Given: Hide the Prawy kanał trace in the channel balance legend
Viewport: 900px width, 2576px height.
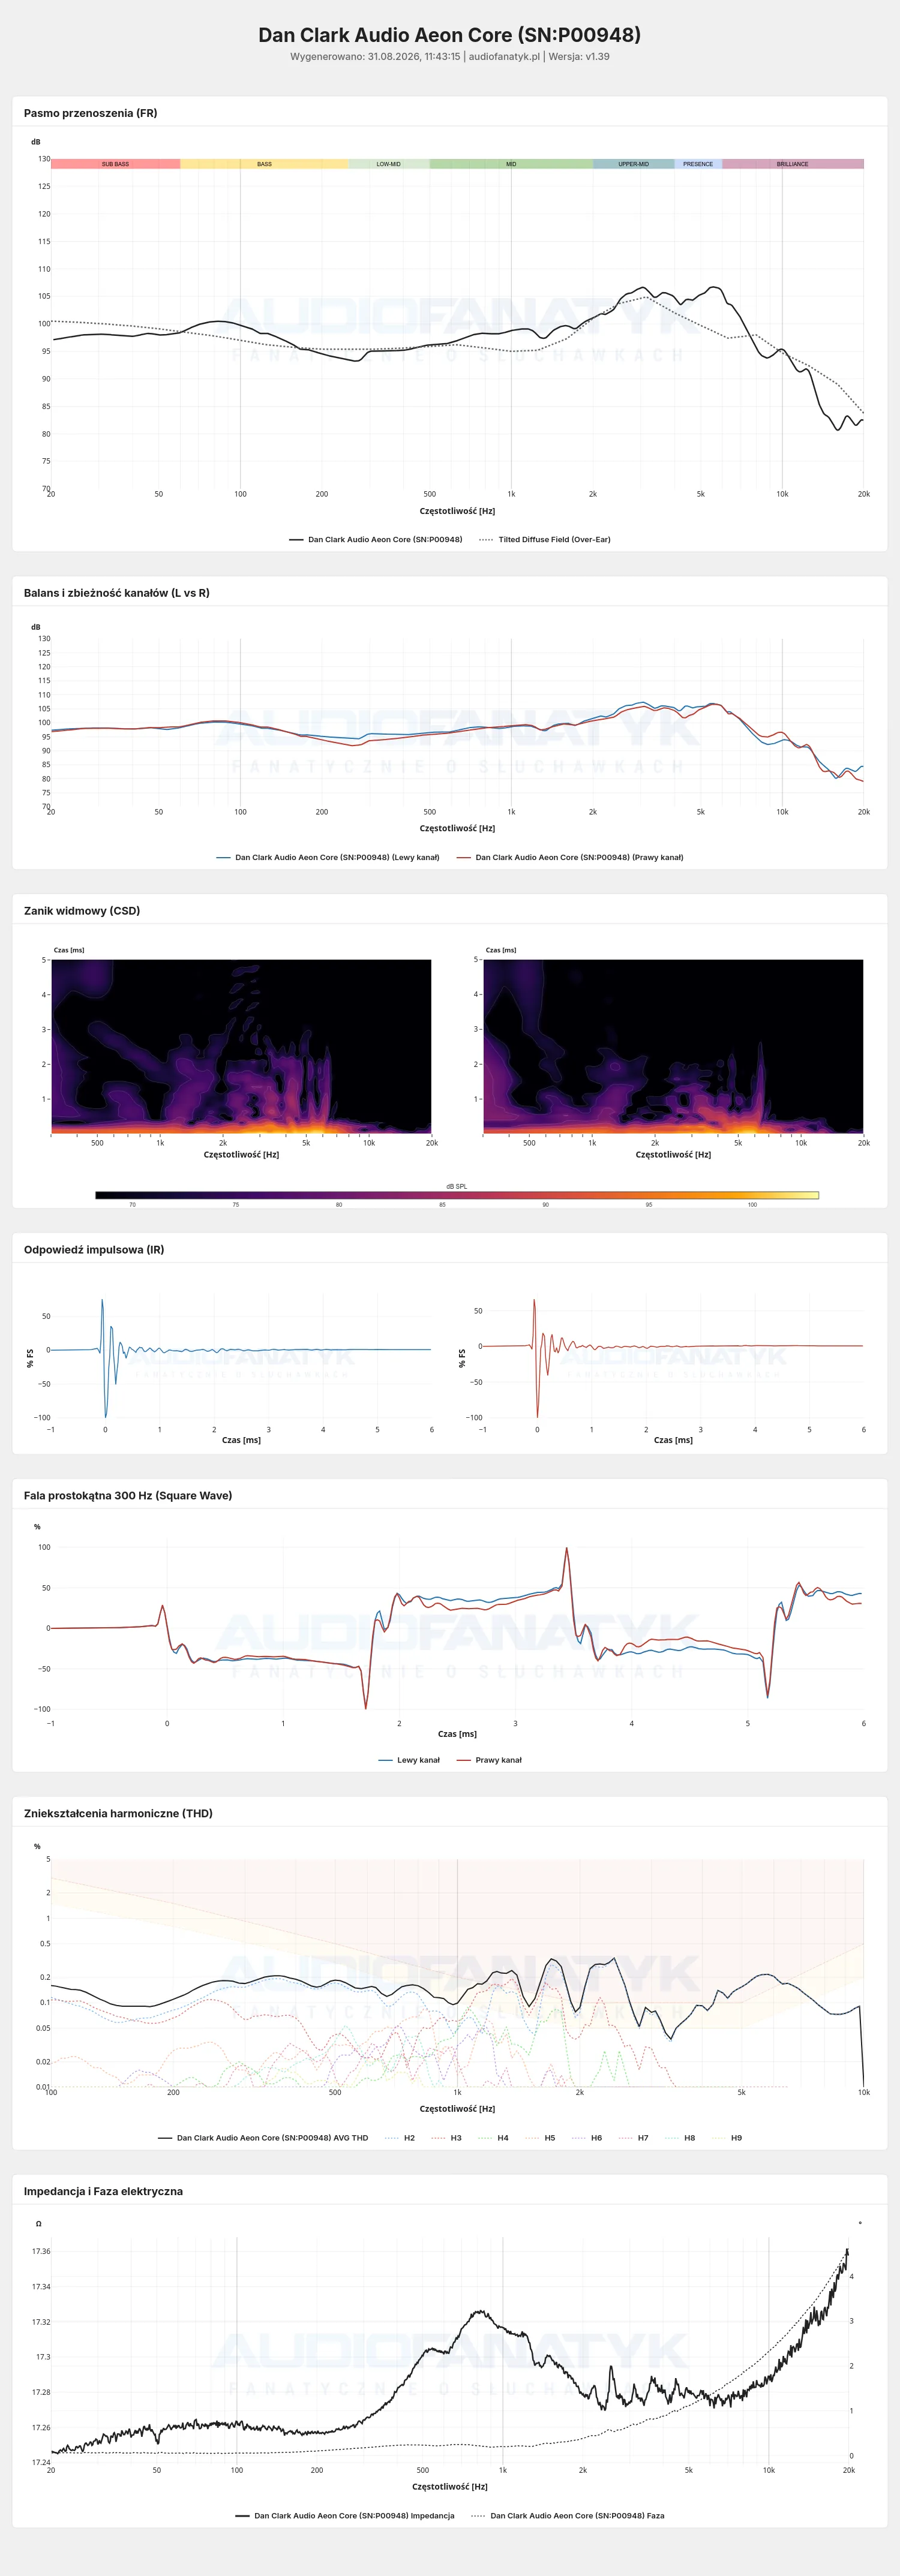Looking at the screenshot, I should [570, 857].
